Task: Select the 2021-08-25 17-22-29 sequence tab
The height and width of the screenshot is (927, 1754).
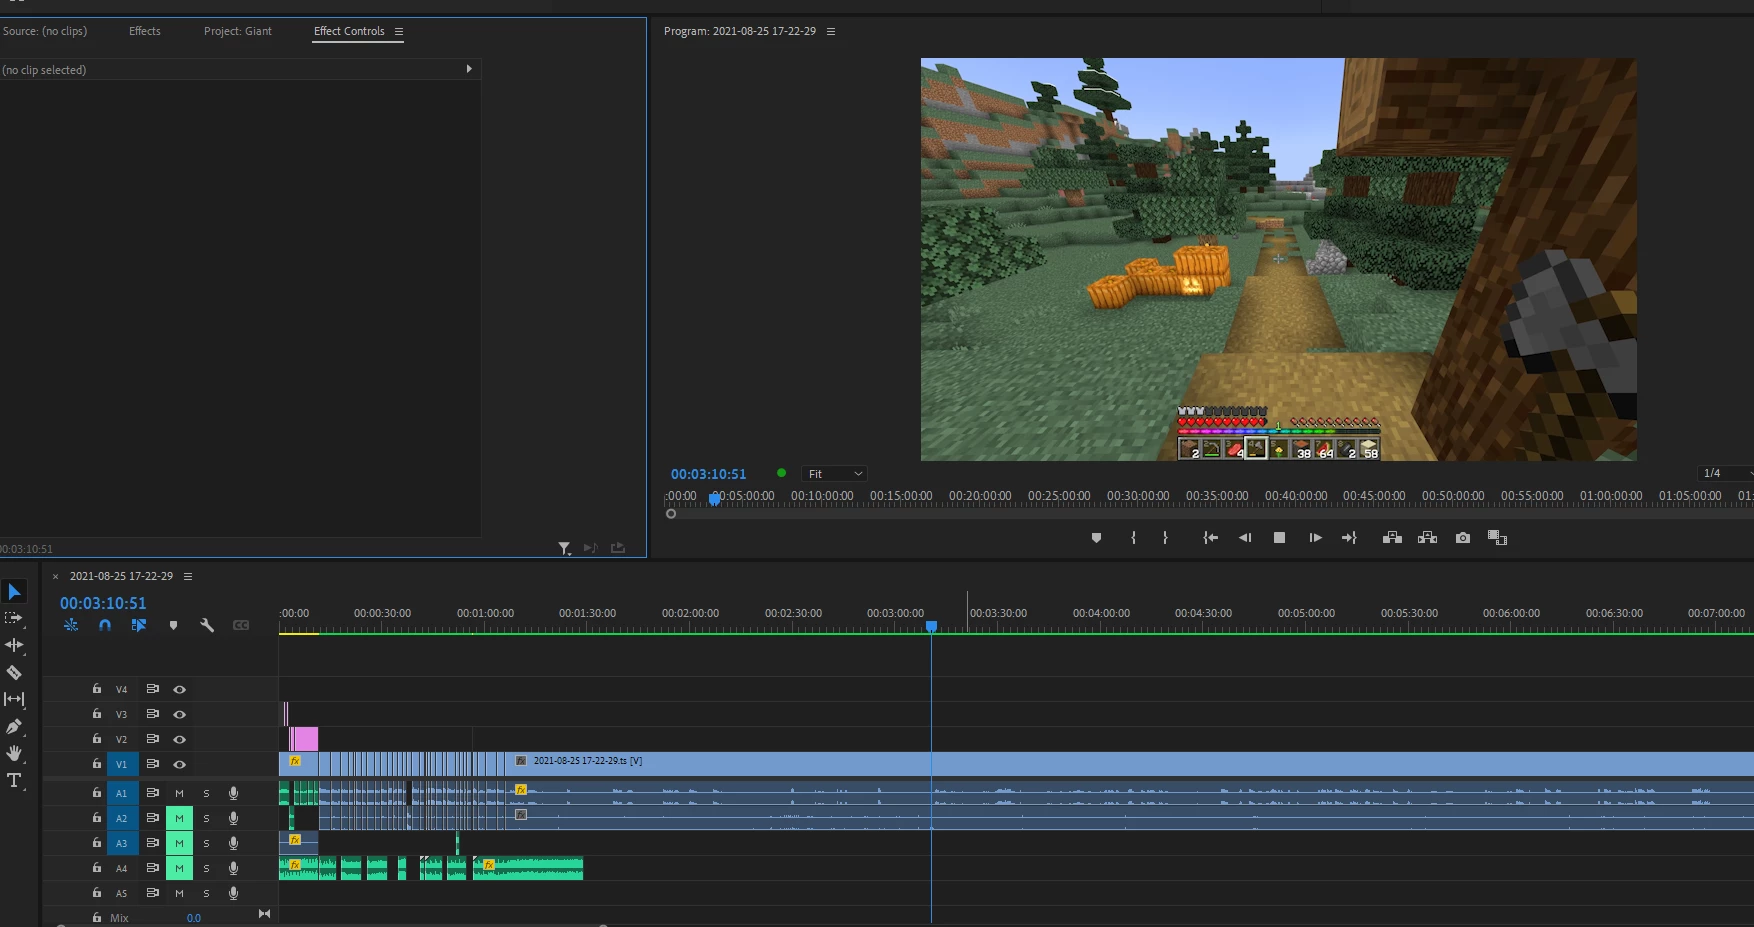Action: [121, 576]
